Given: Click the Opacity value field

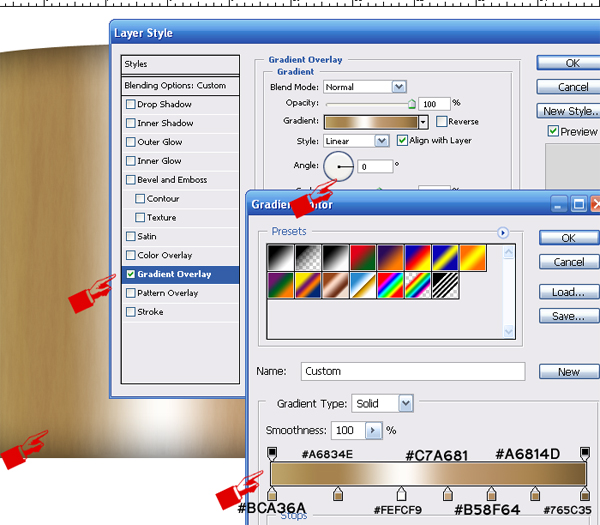Looking at the screenshot, I should pyautogui.click(x=434, y=104).
